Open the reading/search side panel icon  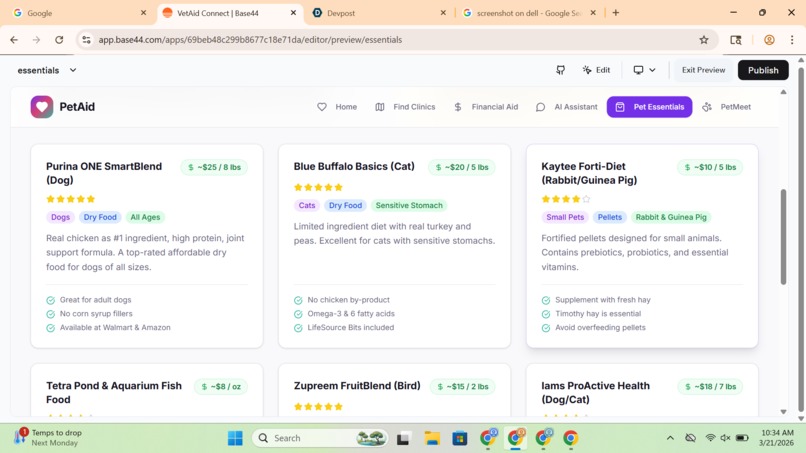pyautogui.click(x=736, y=40)
